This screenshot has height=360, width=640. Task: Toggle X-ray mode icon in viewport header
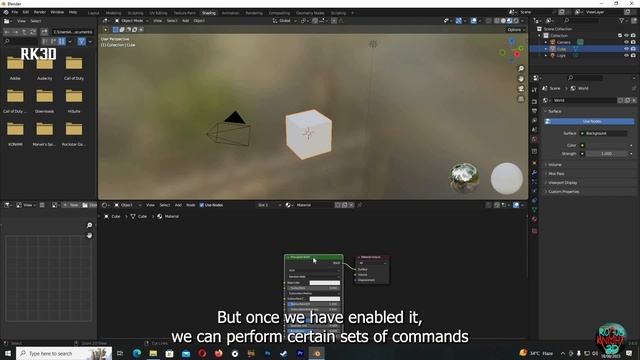click(x=488, y=20)
